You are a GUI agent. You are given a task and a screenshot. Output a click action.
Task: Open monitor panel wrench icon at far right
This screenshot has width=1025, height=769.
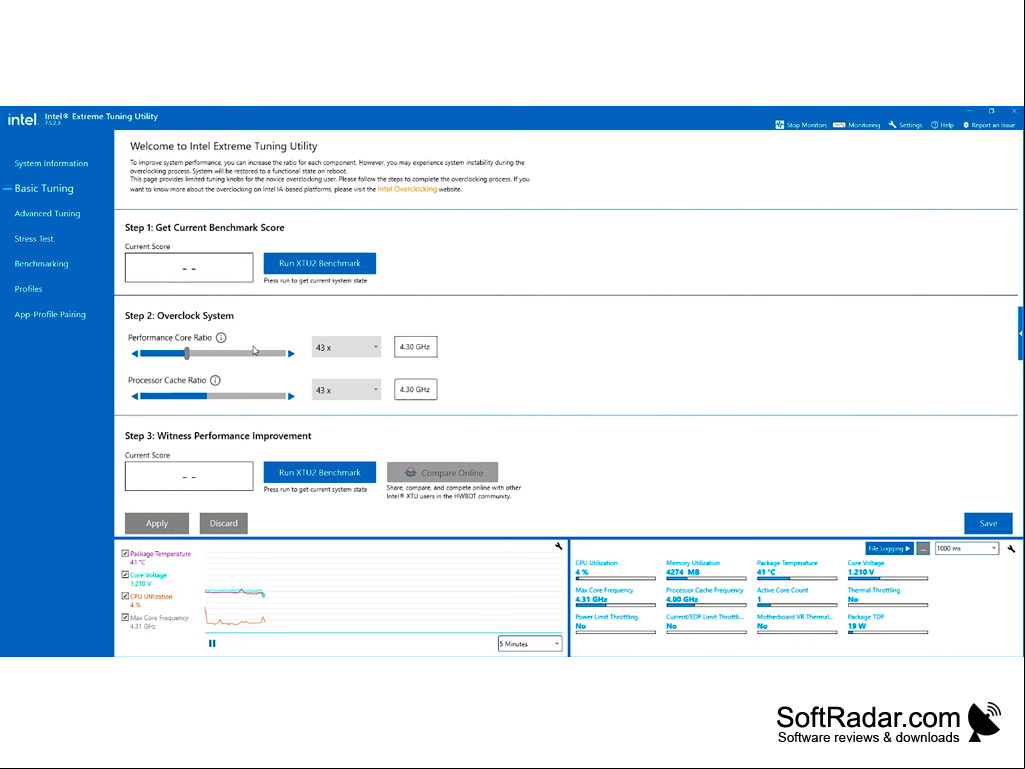1011,549
